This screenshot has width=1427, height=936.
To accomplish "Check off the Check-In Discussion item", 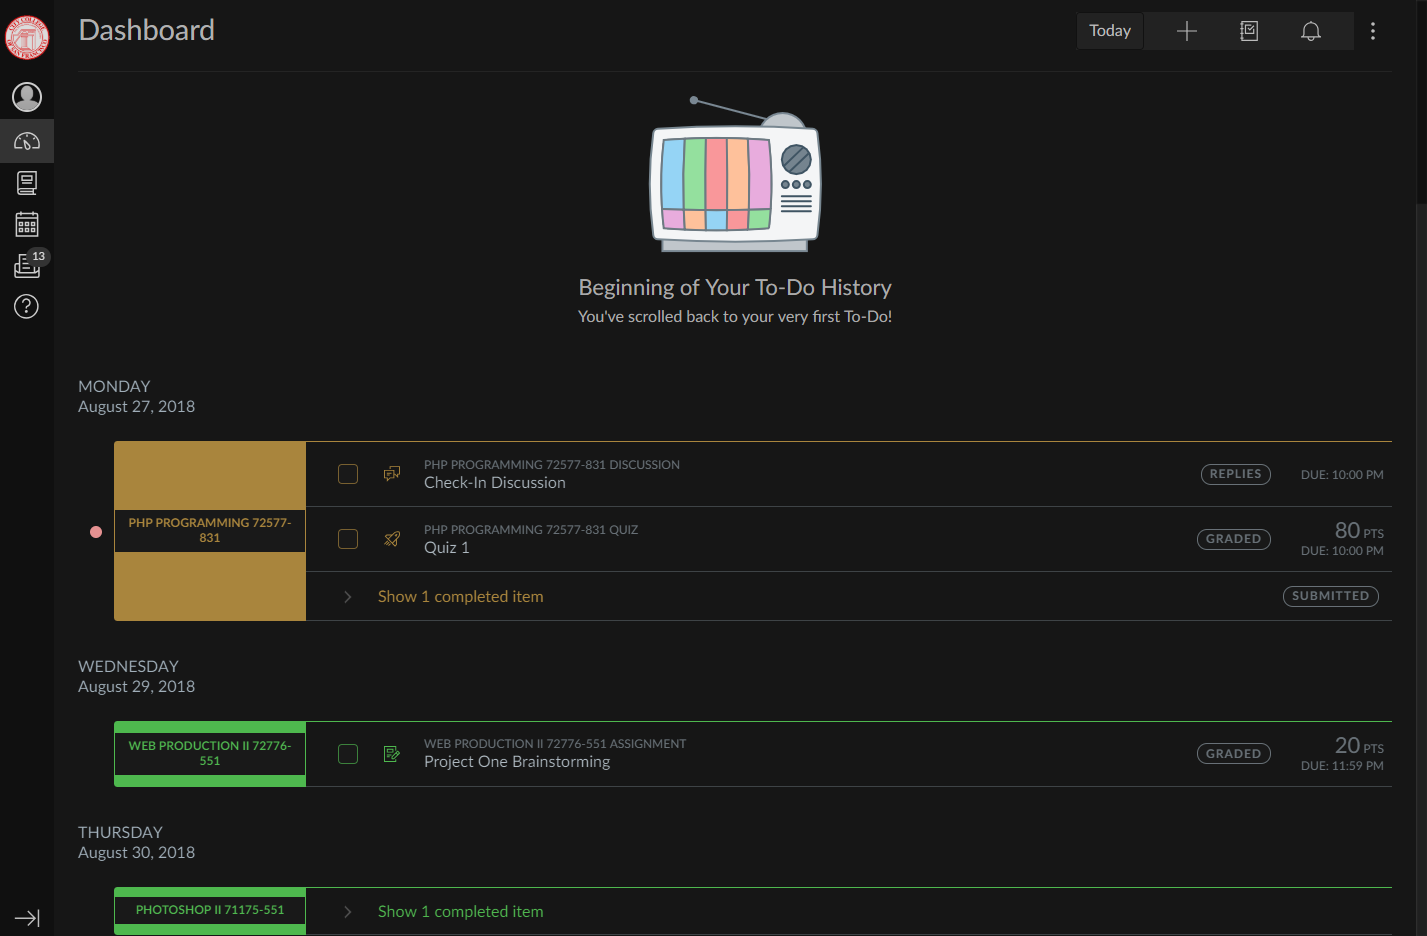I will [347, 473].
